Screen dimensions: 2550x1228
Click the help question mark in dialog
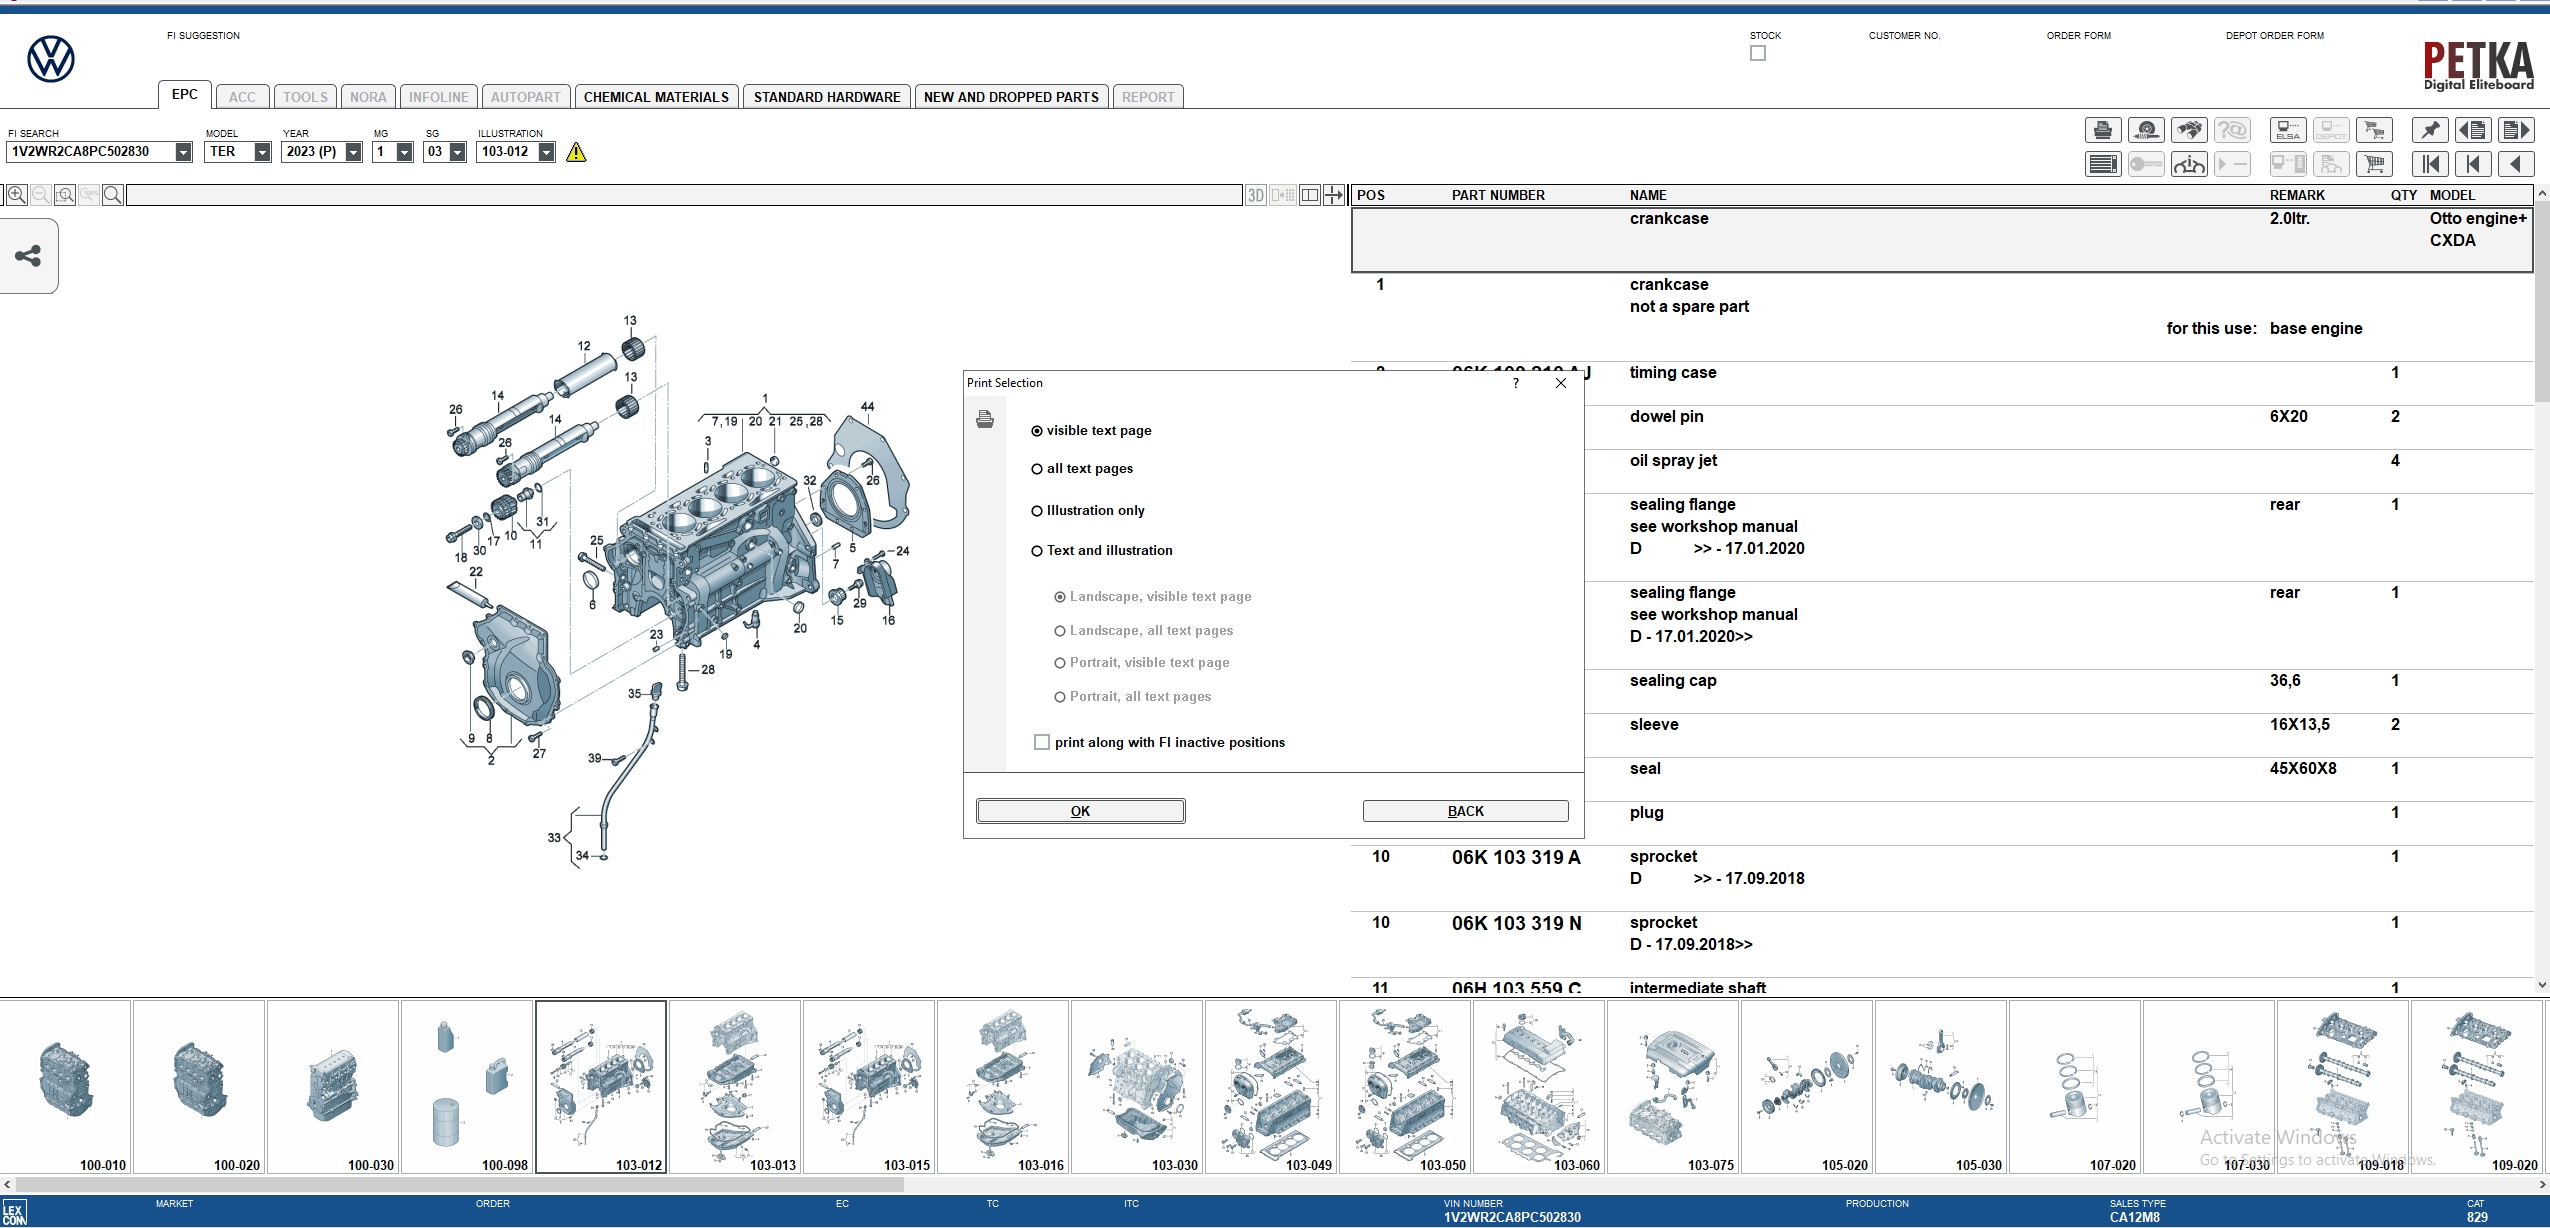(1516, 383)
